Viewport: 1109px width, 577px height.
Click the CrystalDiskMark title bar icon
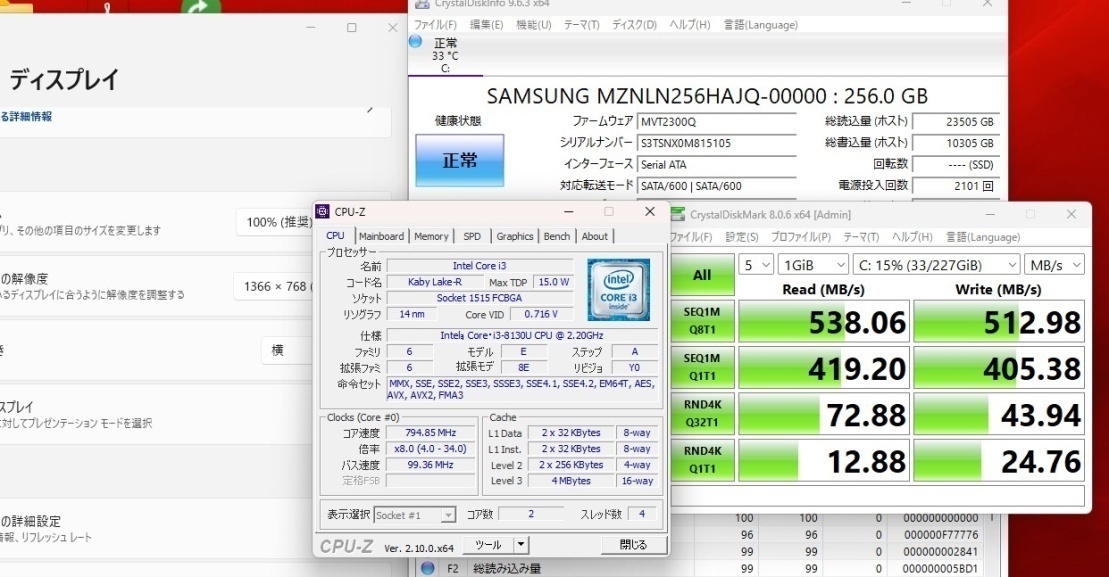point(678,214)
